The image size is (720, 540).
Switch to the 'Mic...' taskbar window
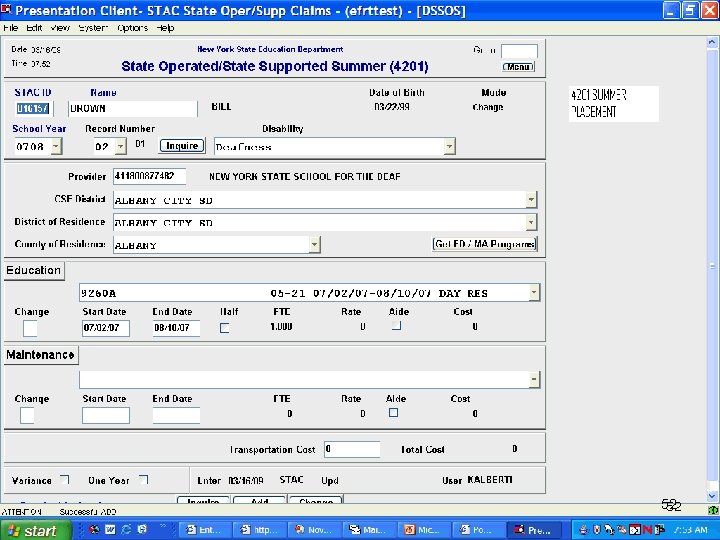tap(424, 529)
